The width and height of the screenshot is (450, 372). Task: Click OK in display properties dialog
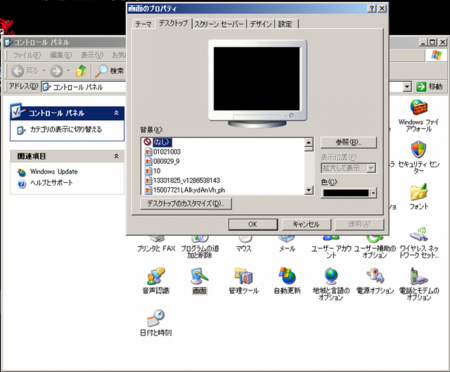(253, 224)
